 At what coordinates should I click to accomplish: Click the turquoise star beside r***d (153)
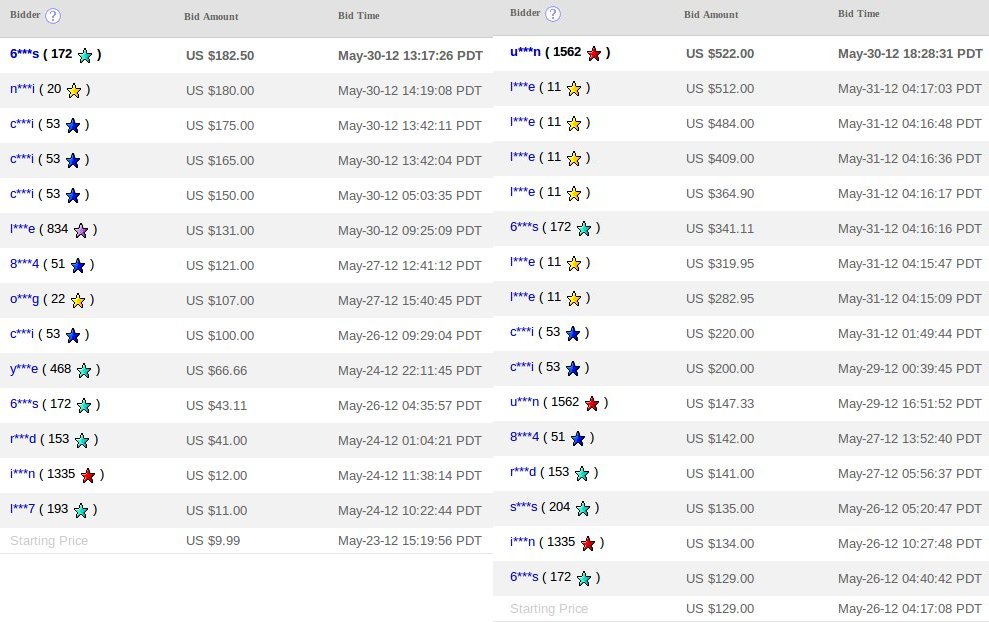click(83, 440)
